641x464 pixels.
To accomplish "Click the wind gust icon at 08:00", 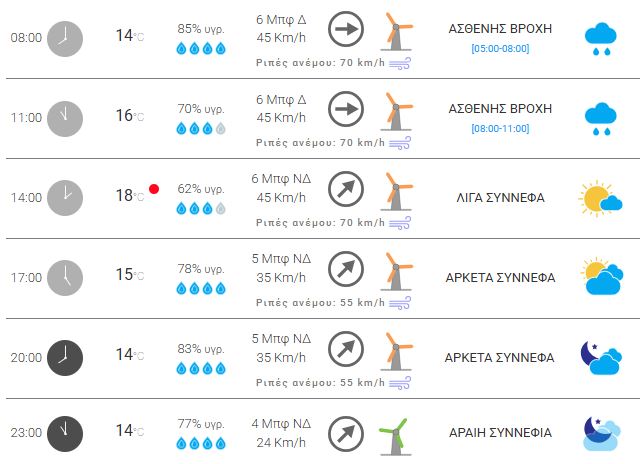I will coord(402,63).
